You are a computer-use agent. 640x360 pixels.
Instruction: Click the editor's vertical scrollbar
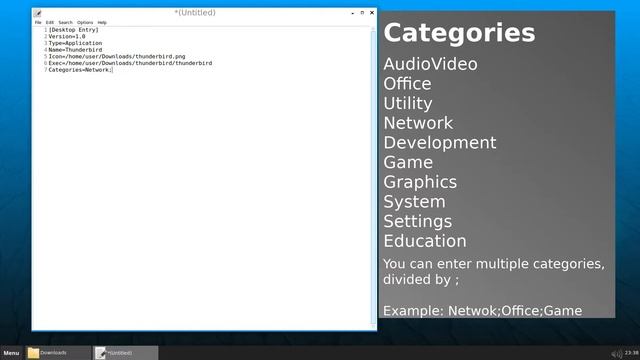[373, 178]
